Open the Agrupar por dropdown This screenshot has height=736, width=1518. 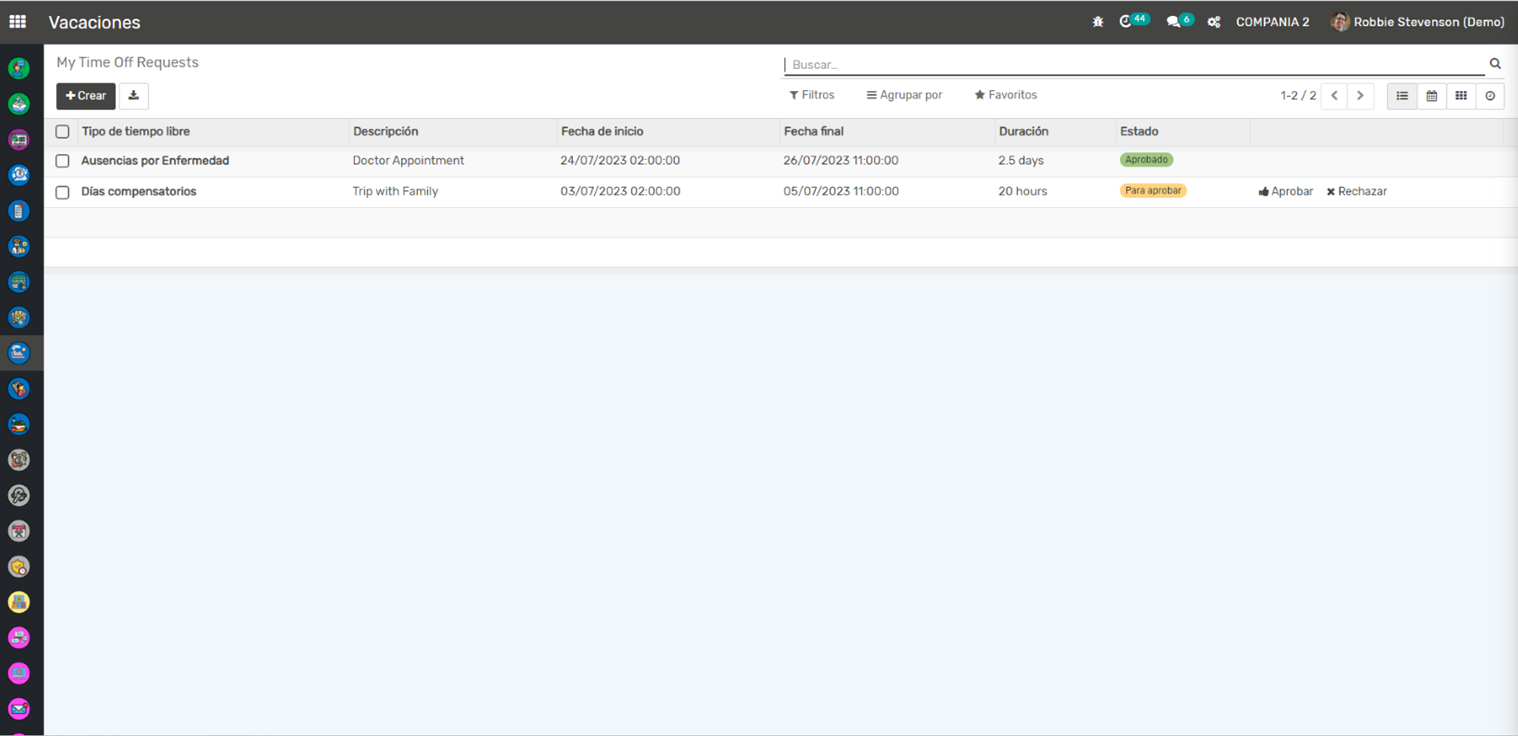[904, 95]
